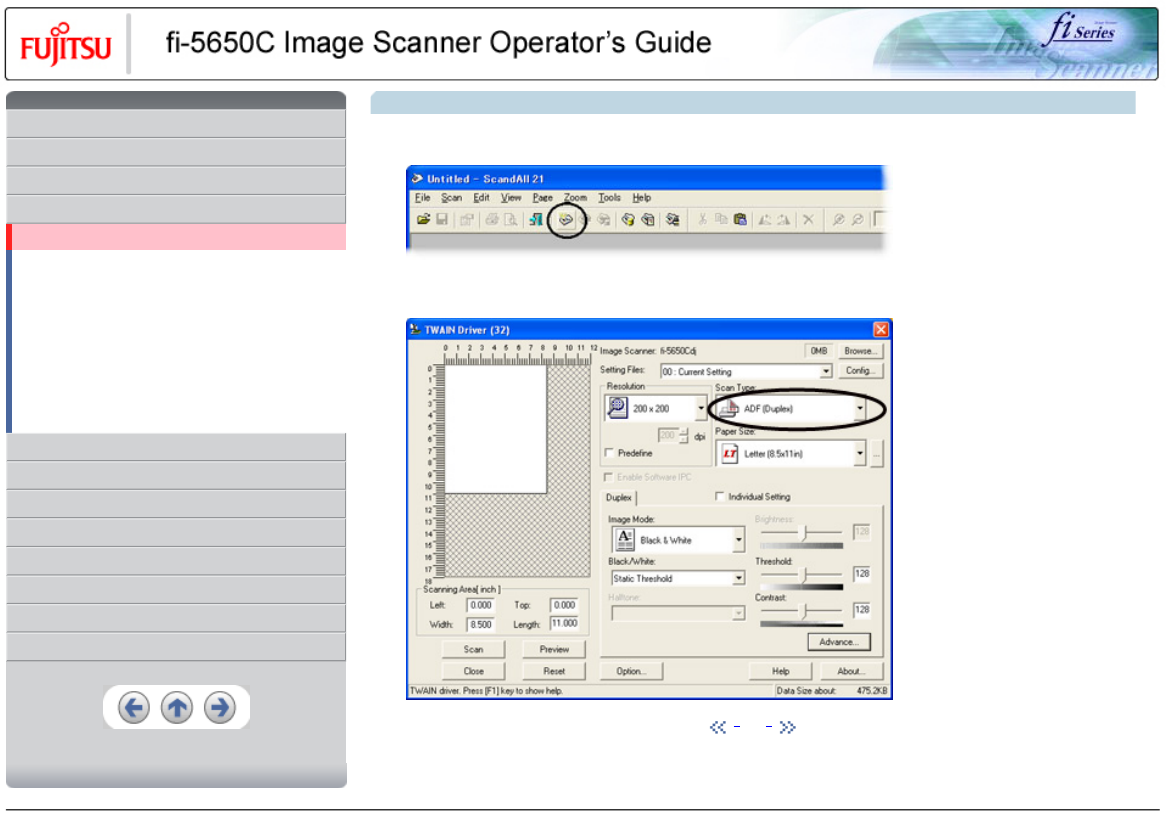This screenshot has width=1166, height=813.
Task: Go to the next page arrow button
Action: 220,707
